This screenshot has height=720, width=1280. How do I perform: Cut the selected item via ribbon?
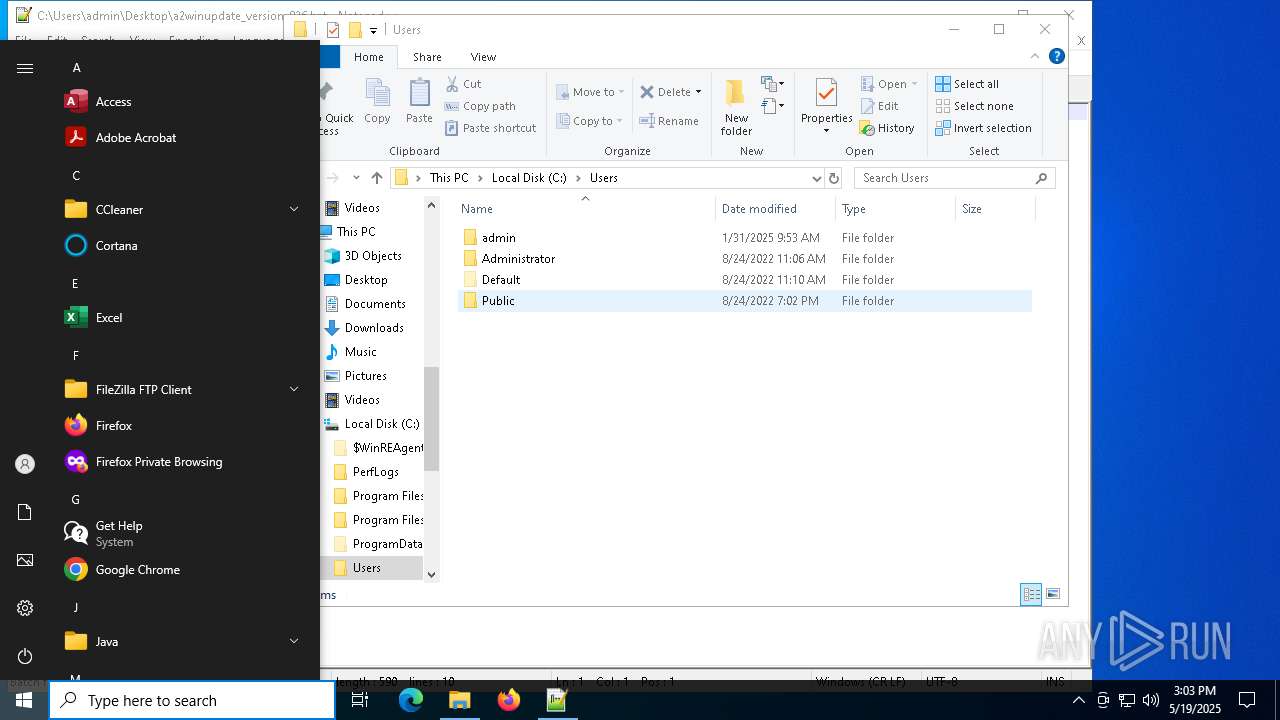point(463,84)
